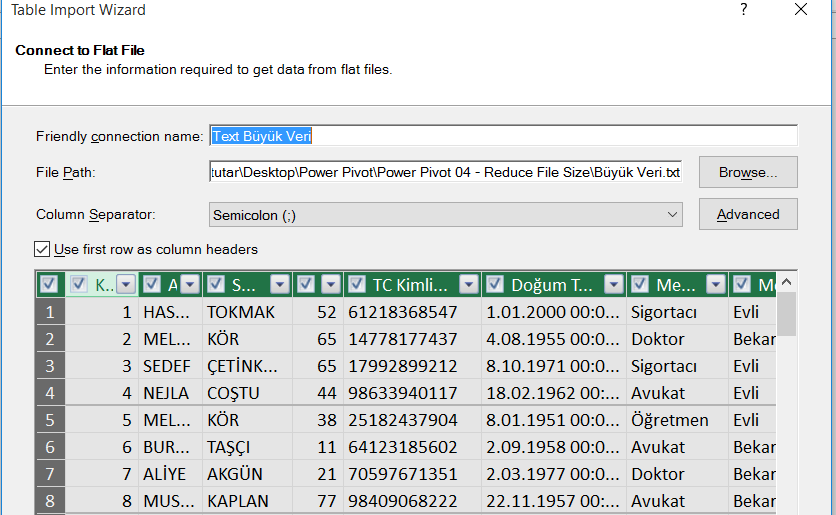Click the cell with 61218368547
This screenshot has width=836, height=515.
pos(402,312)
